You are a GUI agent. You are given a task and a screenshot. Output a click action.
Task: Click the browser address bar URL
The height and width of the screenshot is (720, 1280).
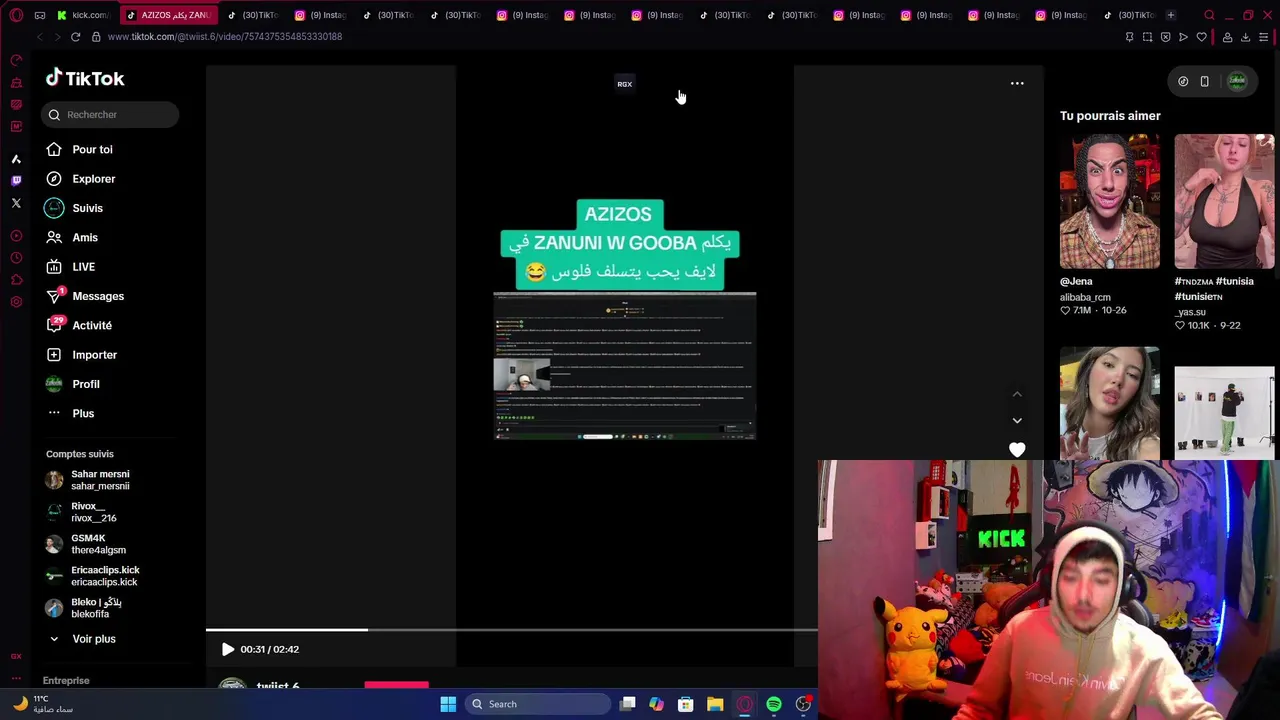224,37
